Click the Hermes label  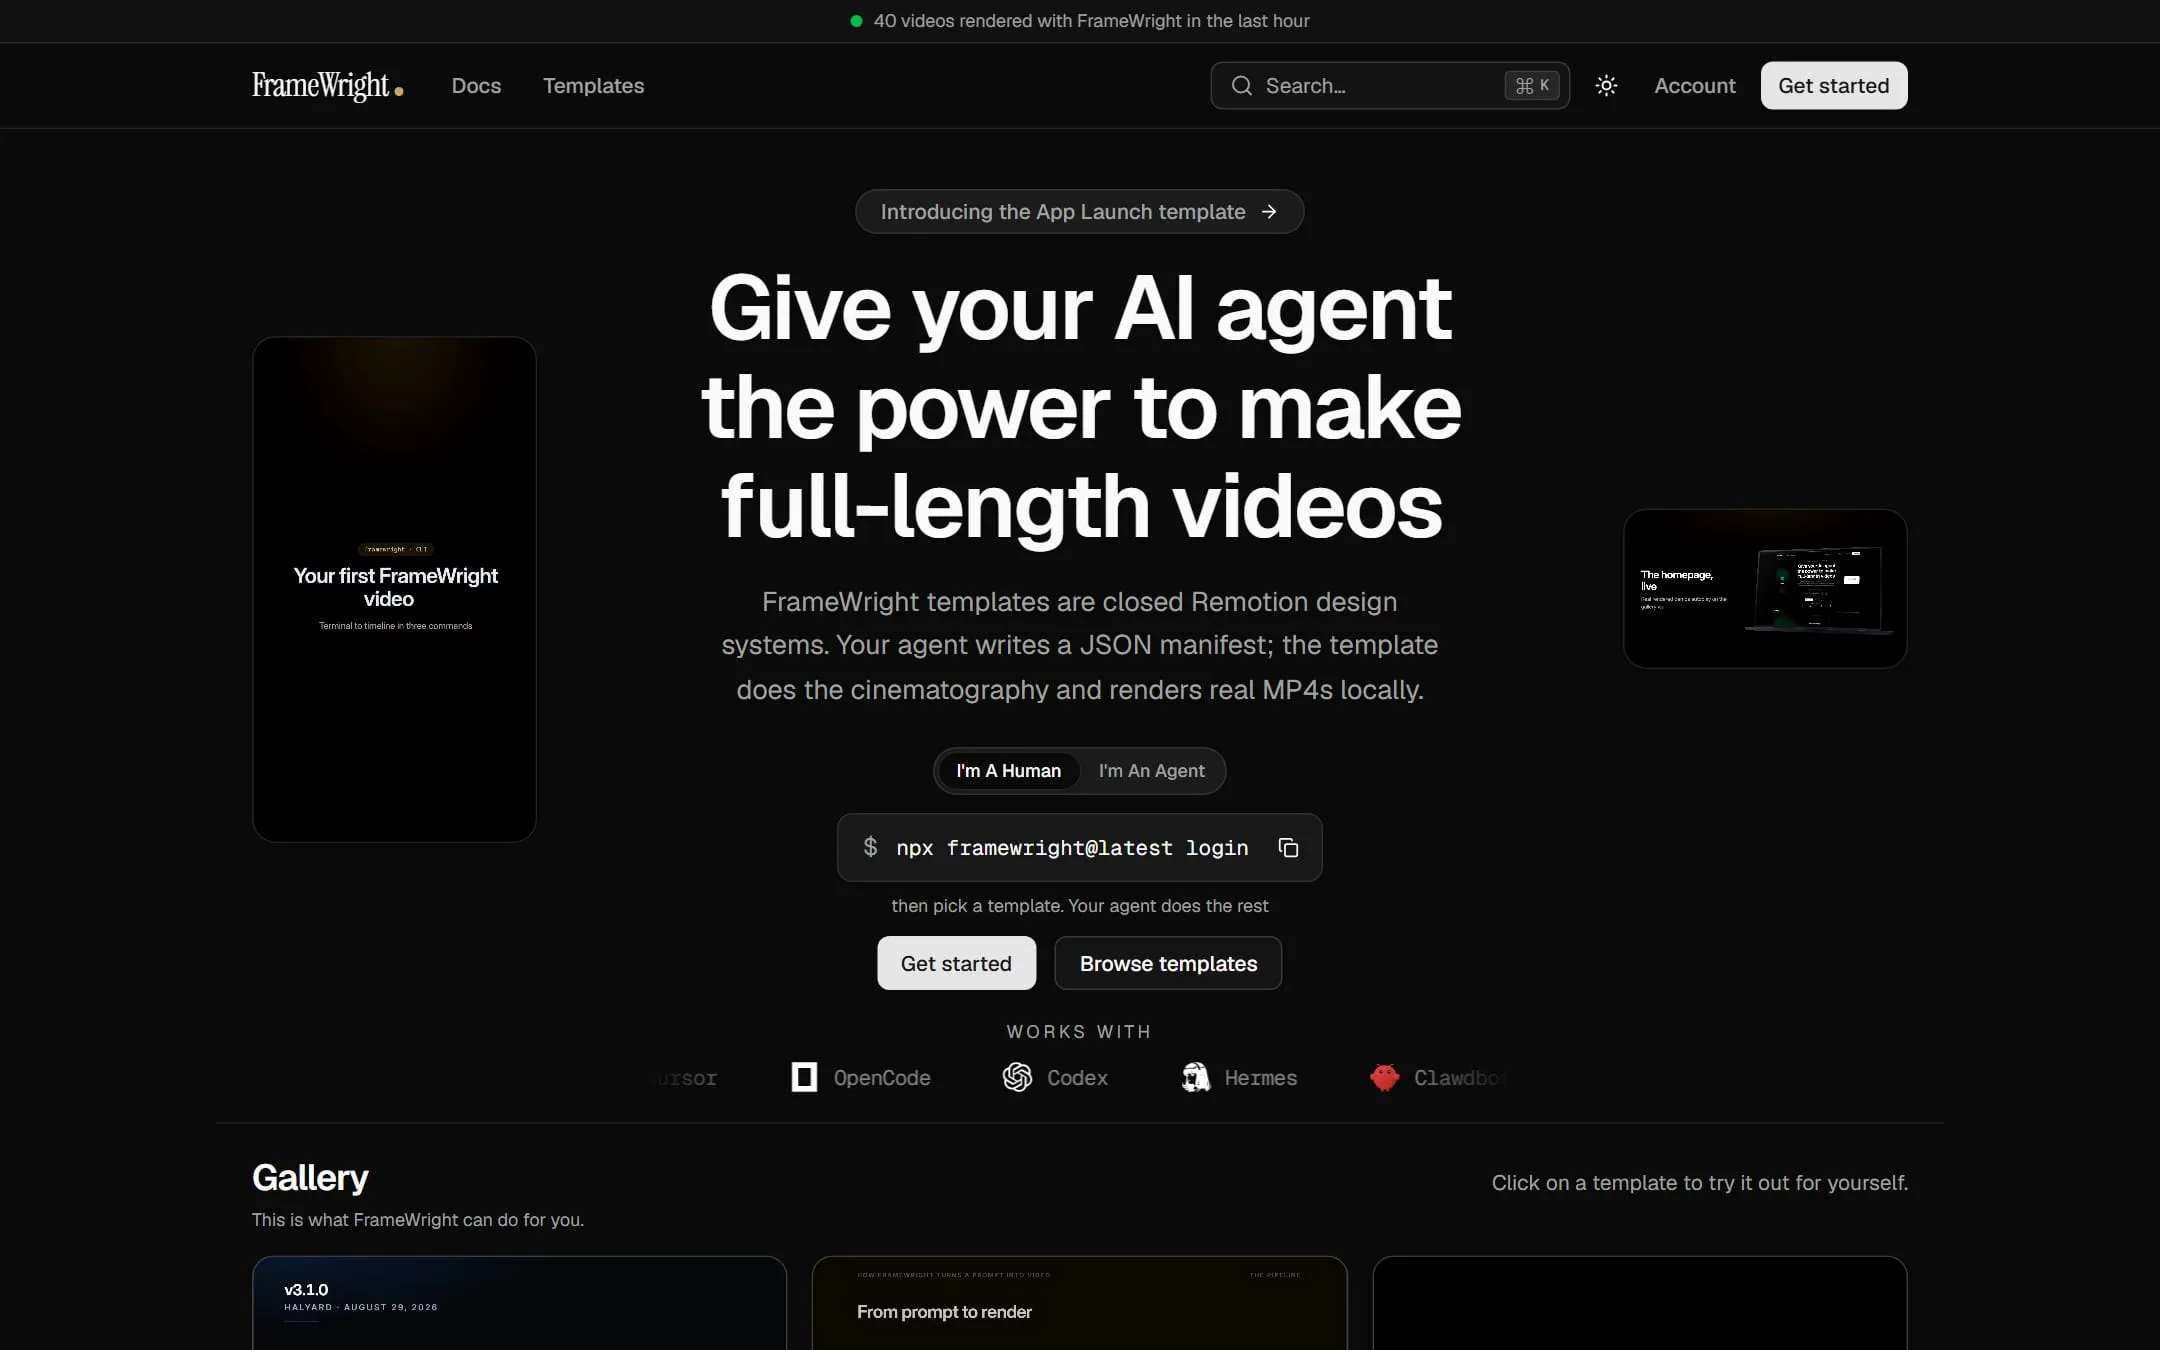coord(1260,1078)
